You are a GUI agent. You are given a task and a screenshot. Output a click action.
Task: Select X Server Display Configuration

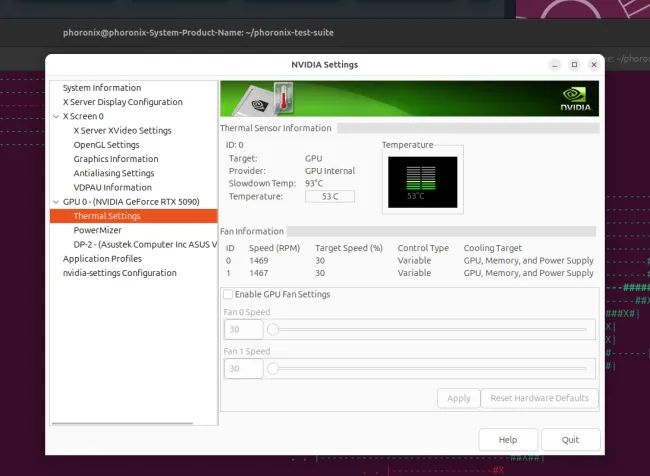click(x=122, y=102)
